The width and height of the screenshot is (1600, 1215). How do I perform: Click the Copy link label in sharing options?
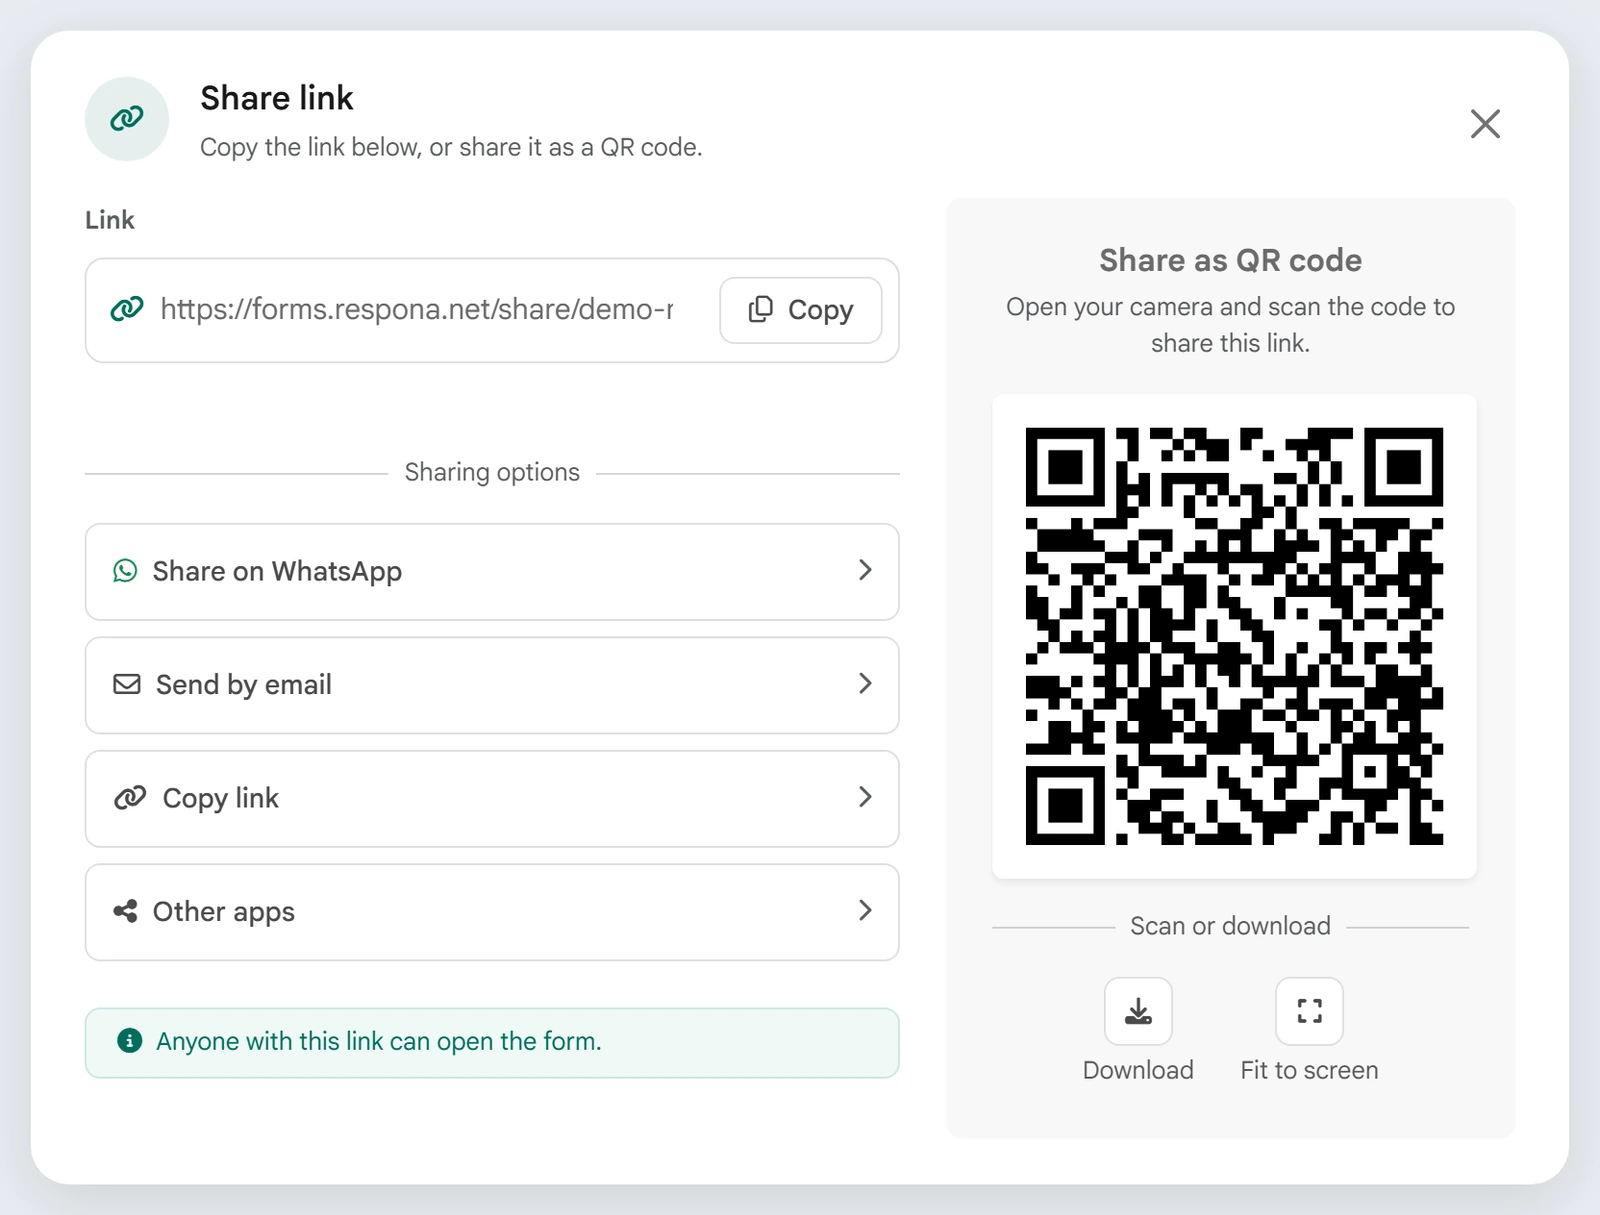[221, 798]
